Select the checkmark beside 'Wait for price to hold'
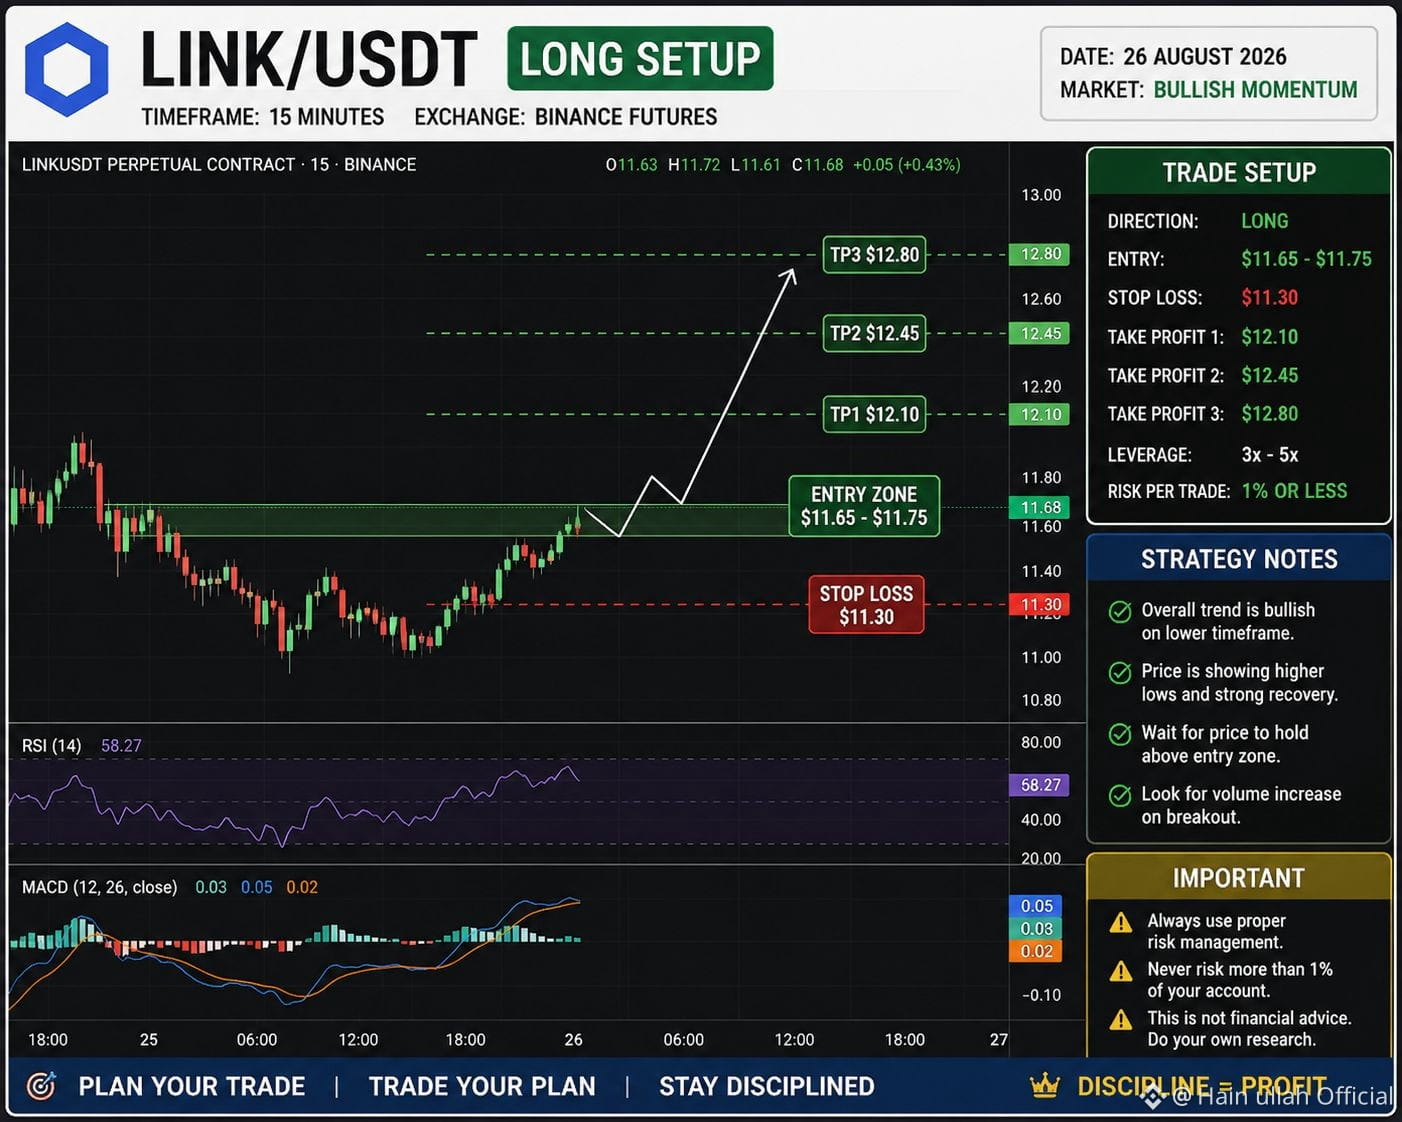The height and width of the screenshot is (1122, 1402). pyautogui.click(x=1120, y=734)
